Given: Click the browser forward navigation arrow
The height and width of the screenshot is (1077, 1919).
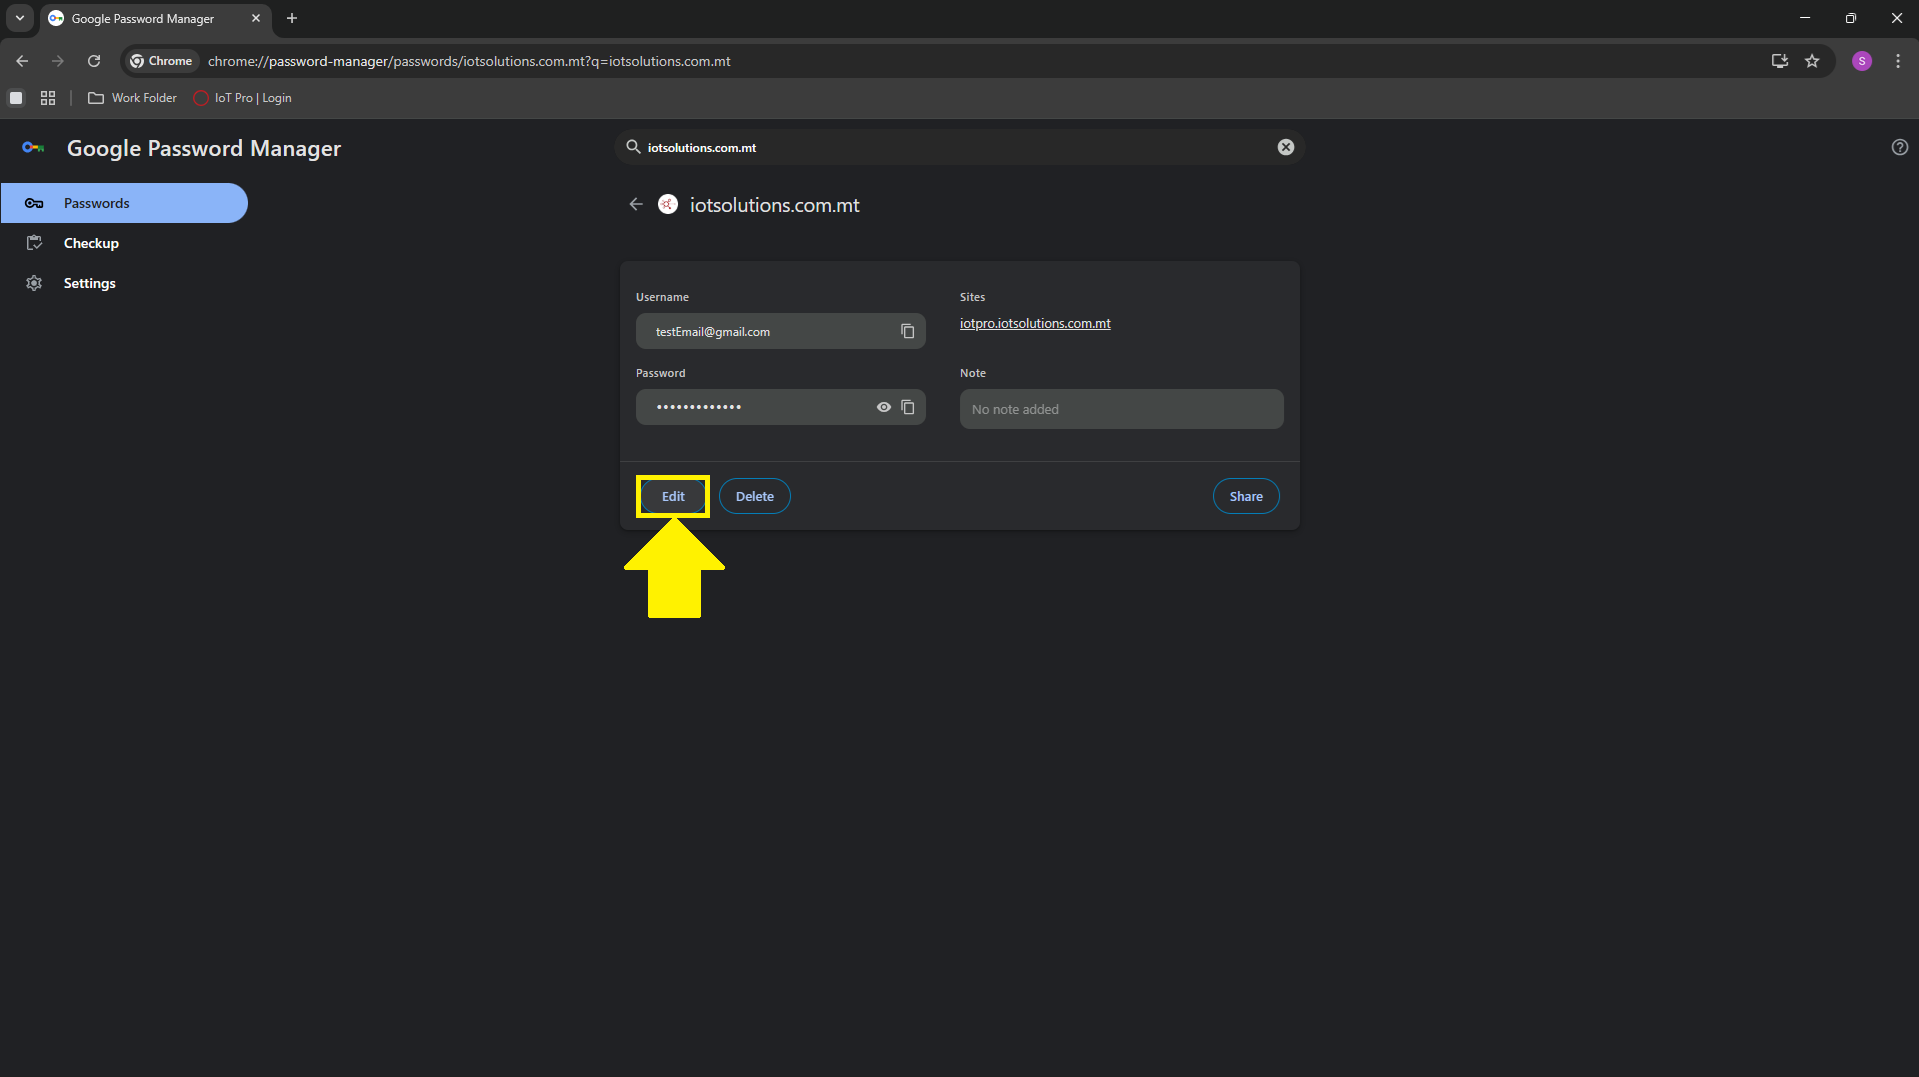Looking at the screenshot, I should 58,61.
